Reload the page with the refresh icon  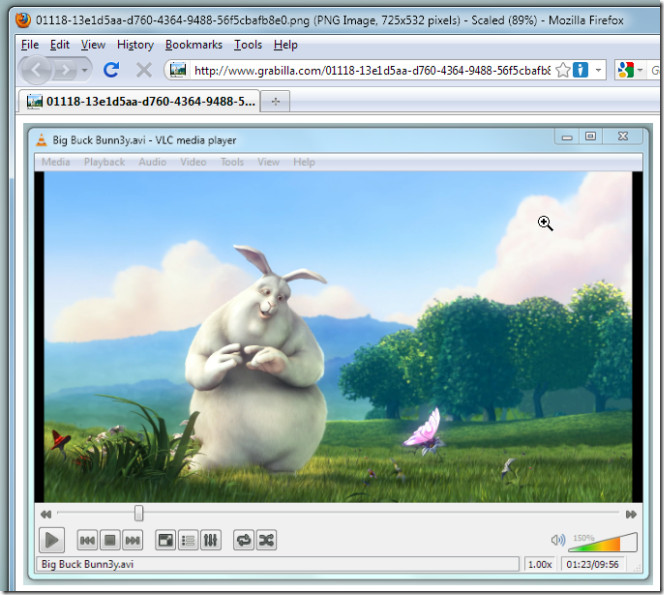(x=111, y=69)
